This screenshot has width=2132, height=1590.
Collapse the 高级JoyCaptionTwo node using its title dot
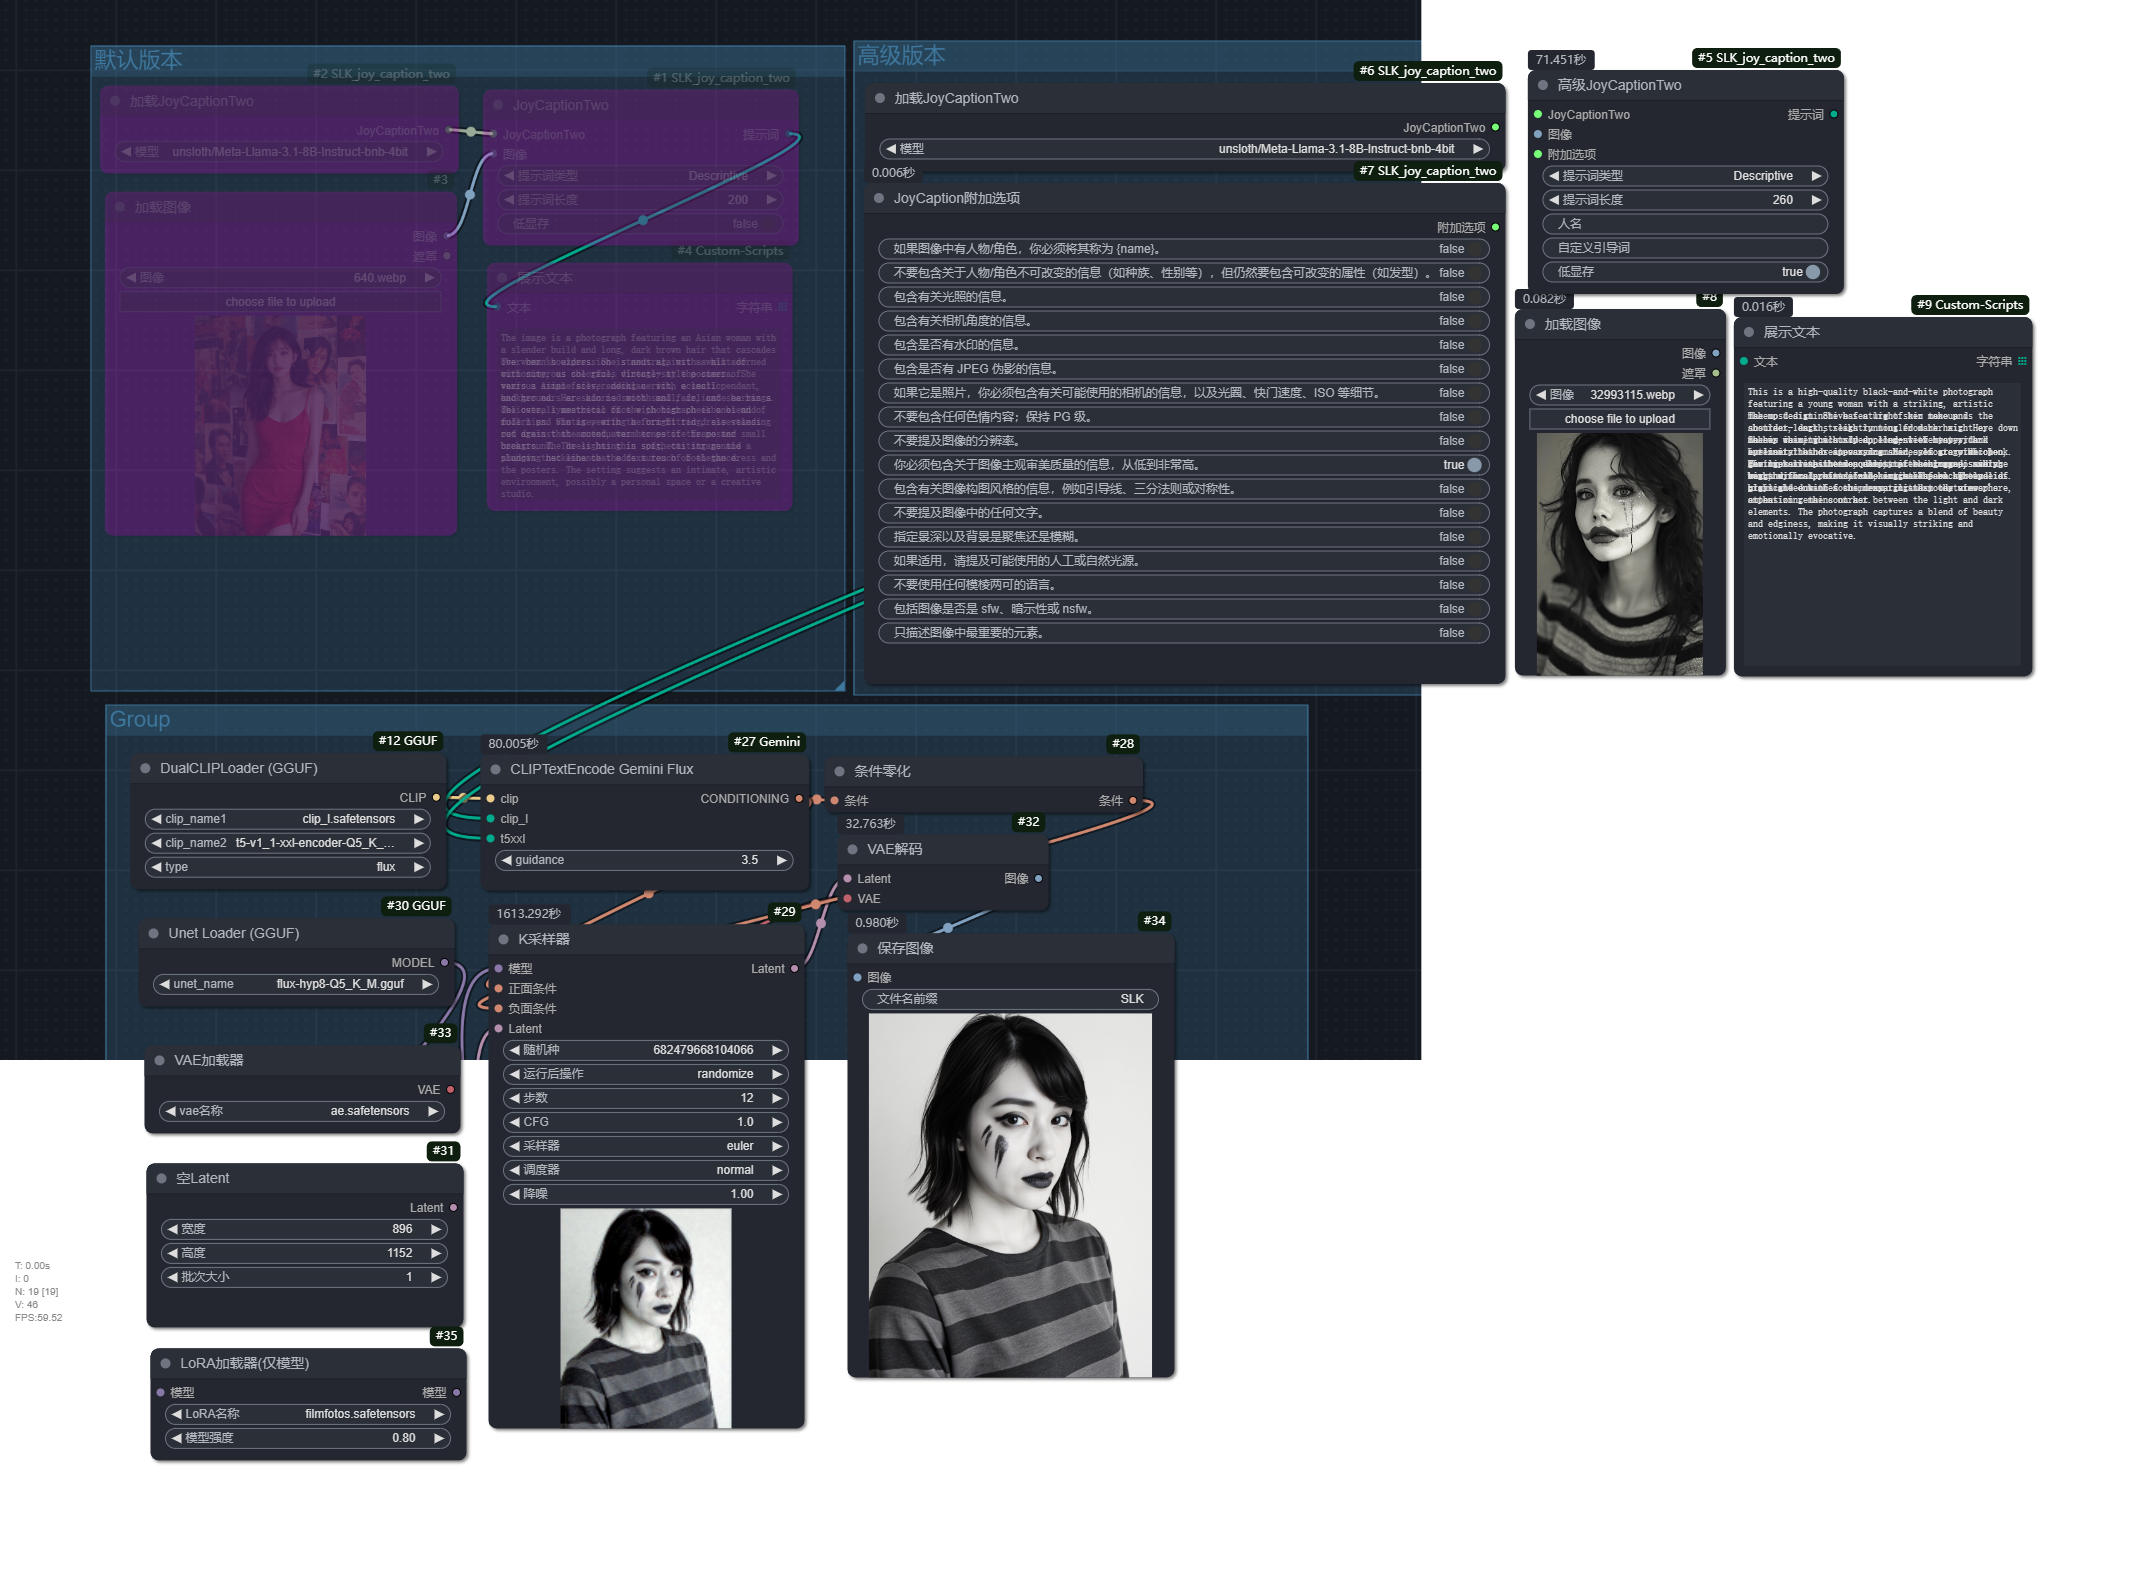click(x=1543, y=85)
